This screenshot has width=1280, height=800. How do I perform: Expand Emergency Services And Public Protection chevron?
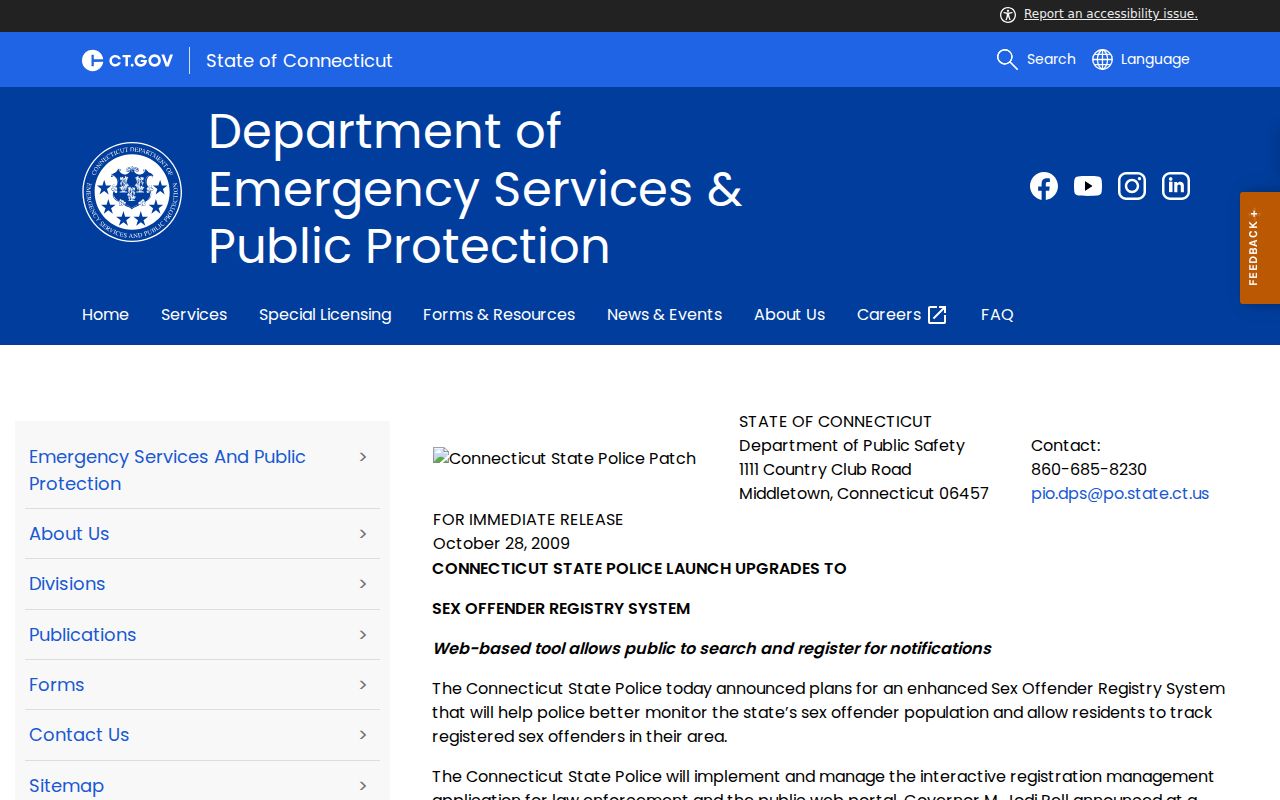pos(363,457)
